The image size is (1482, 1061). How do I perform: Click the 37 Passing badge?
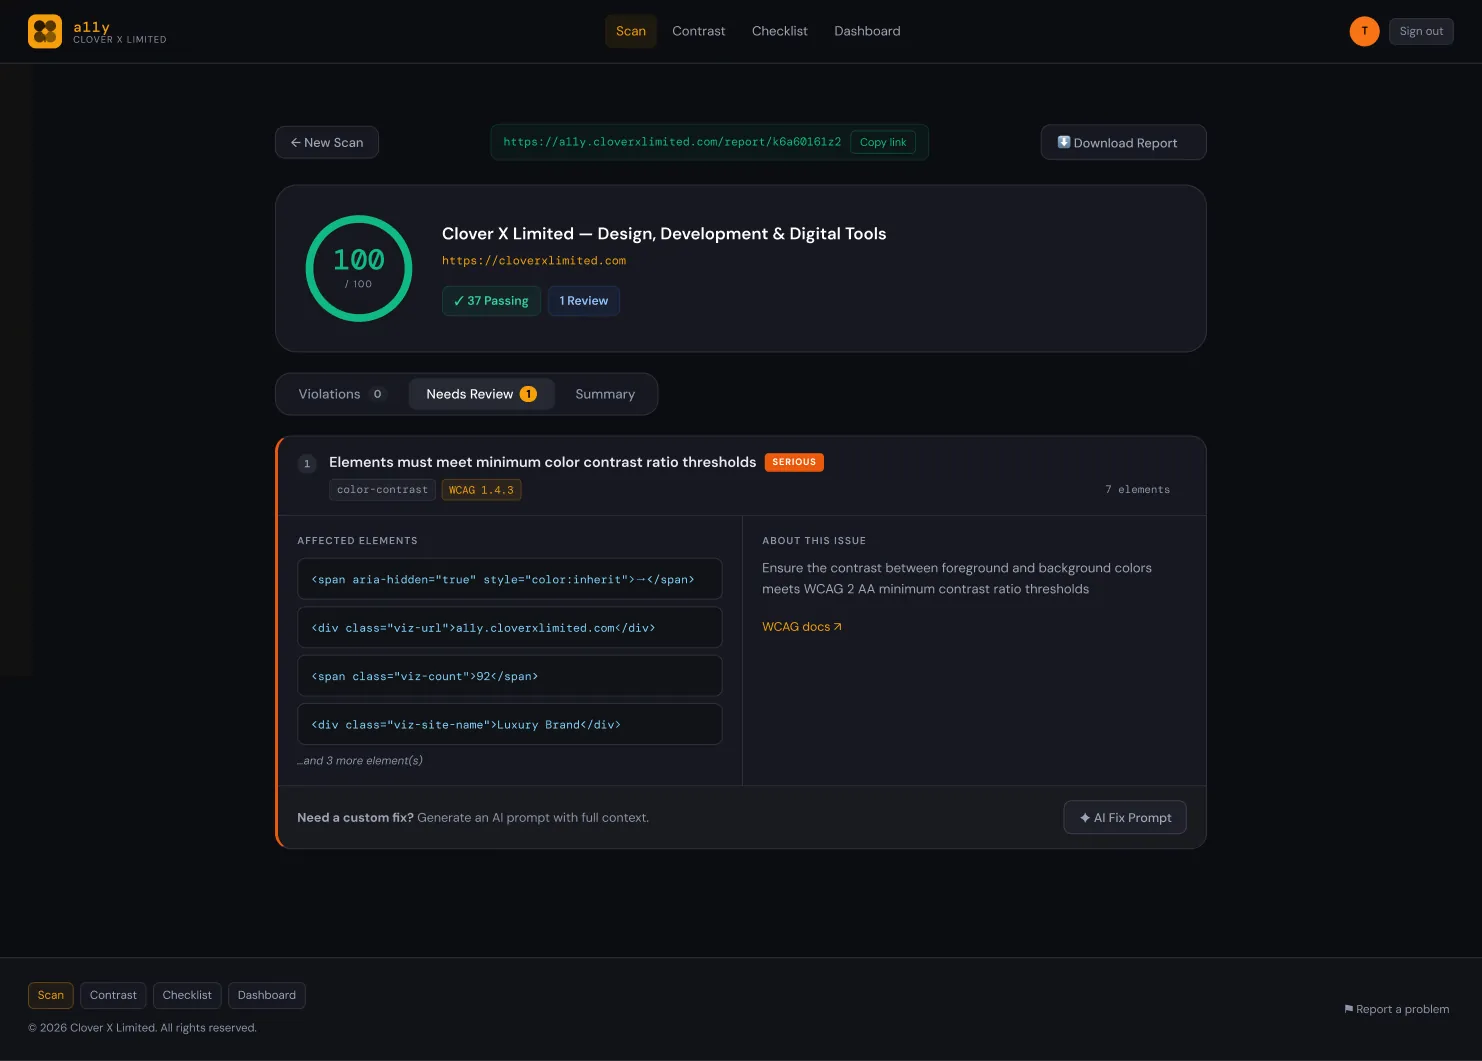(x=491, y=301)
